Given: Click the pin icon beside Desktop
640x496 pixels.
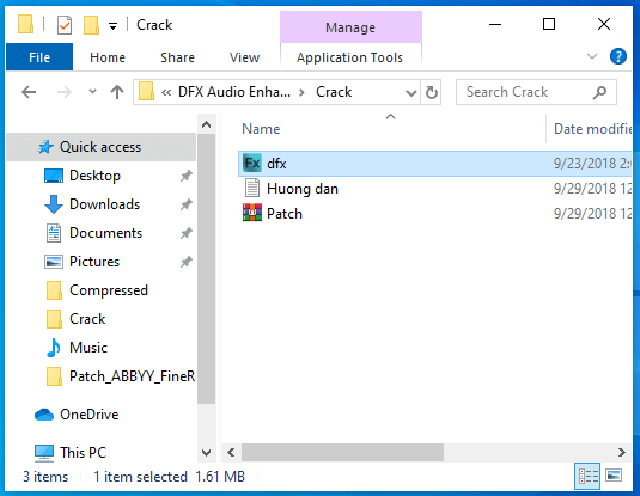Looking at the screenshot, I should [x=186, y=176].
